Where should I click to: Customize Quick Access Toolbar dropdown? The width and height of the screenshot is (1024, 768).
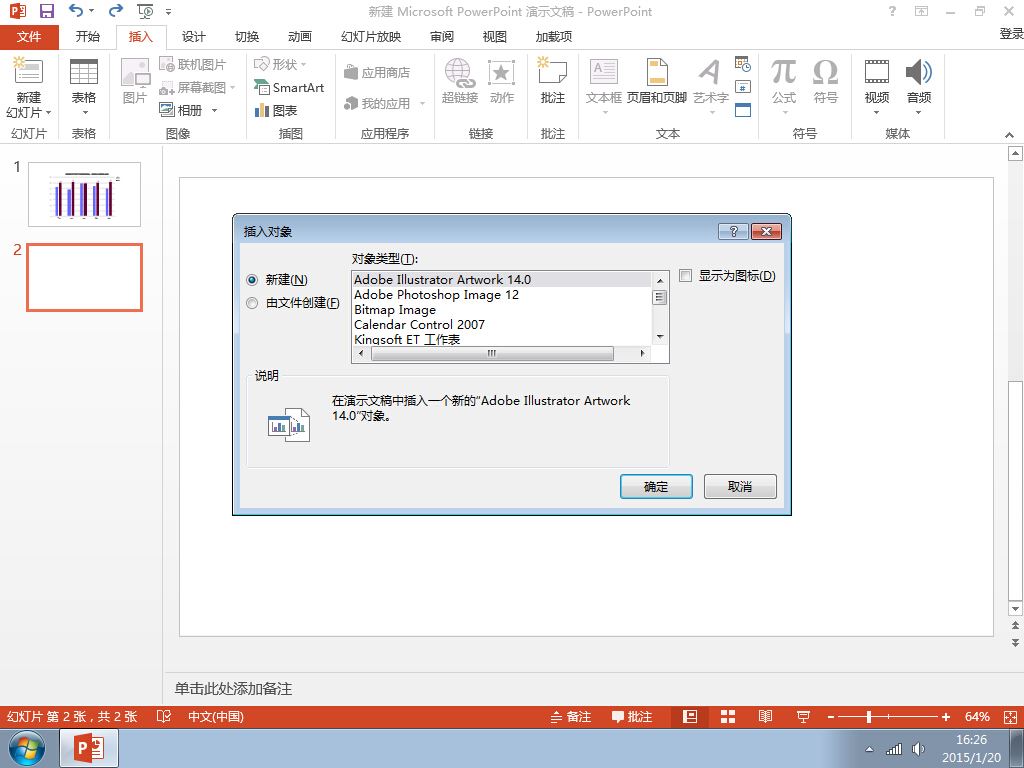(168, 12)
